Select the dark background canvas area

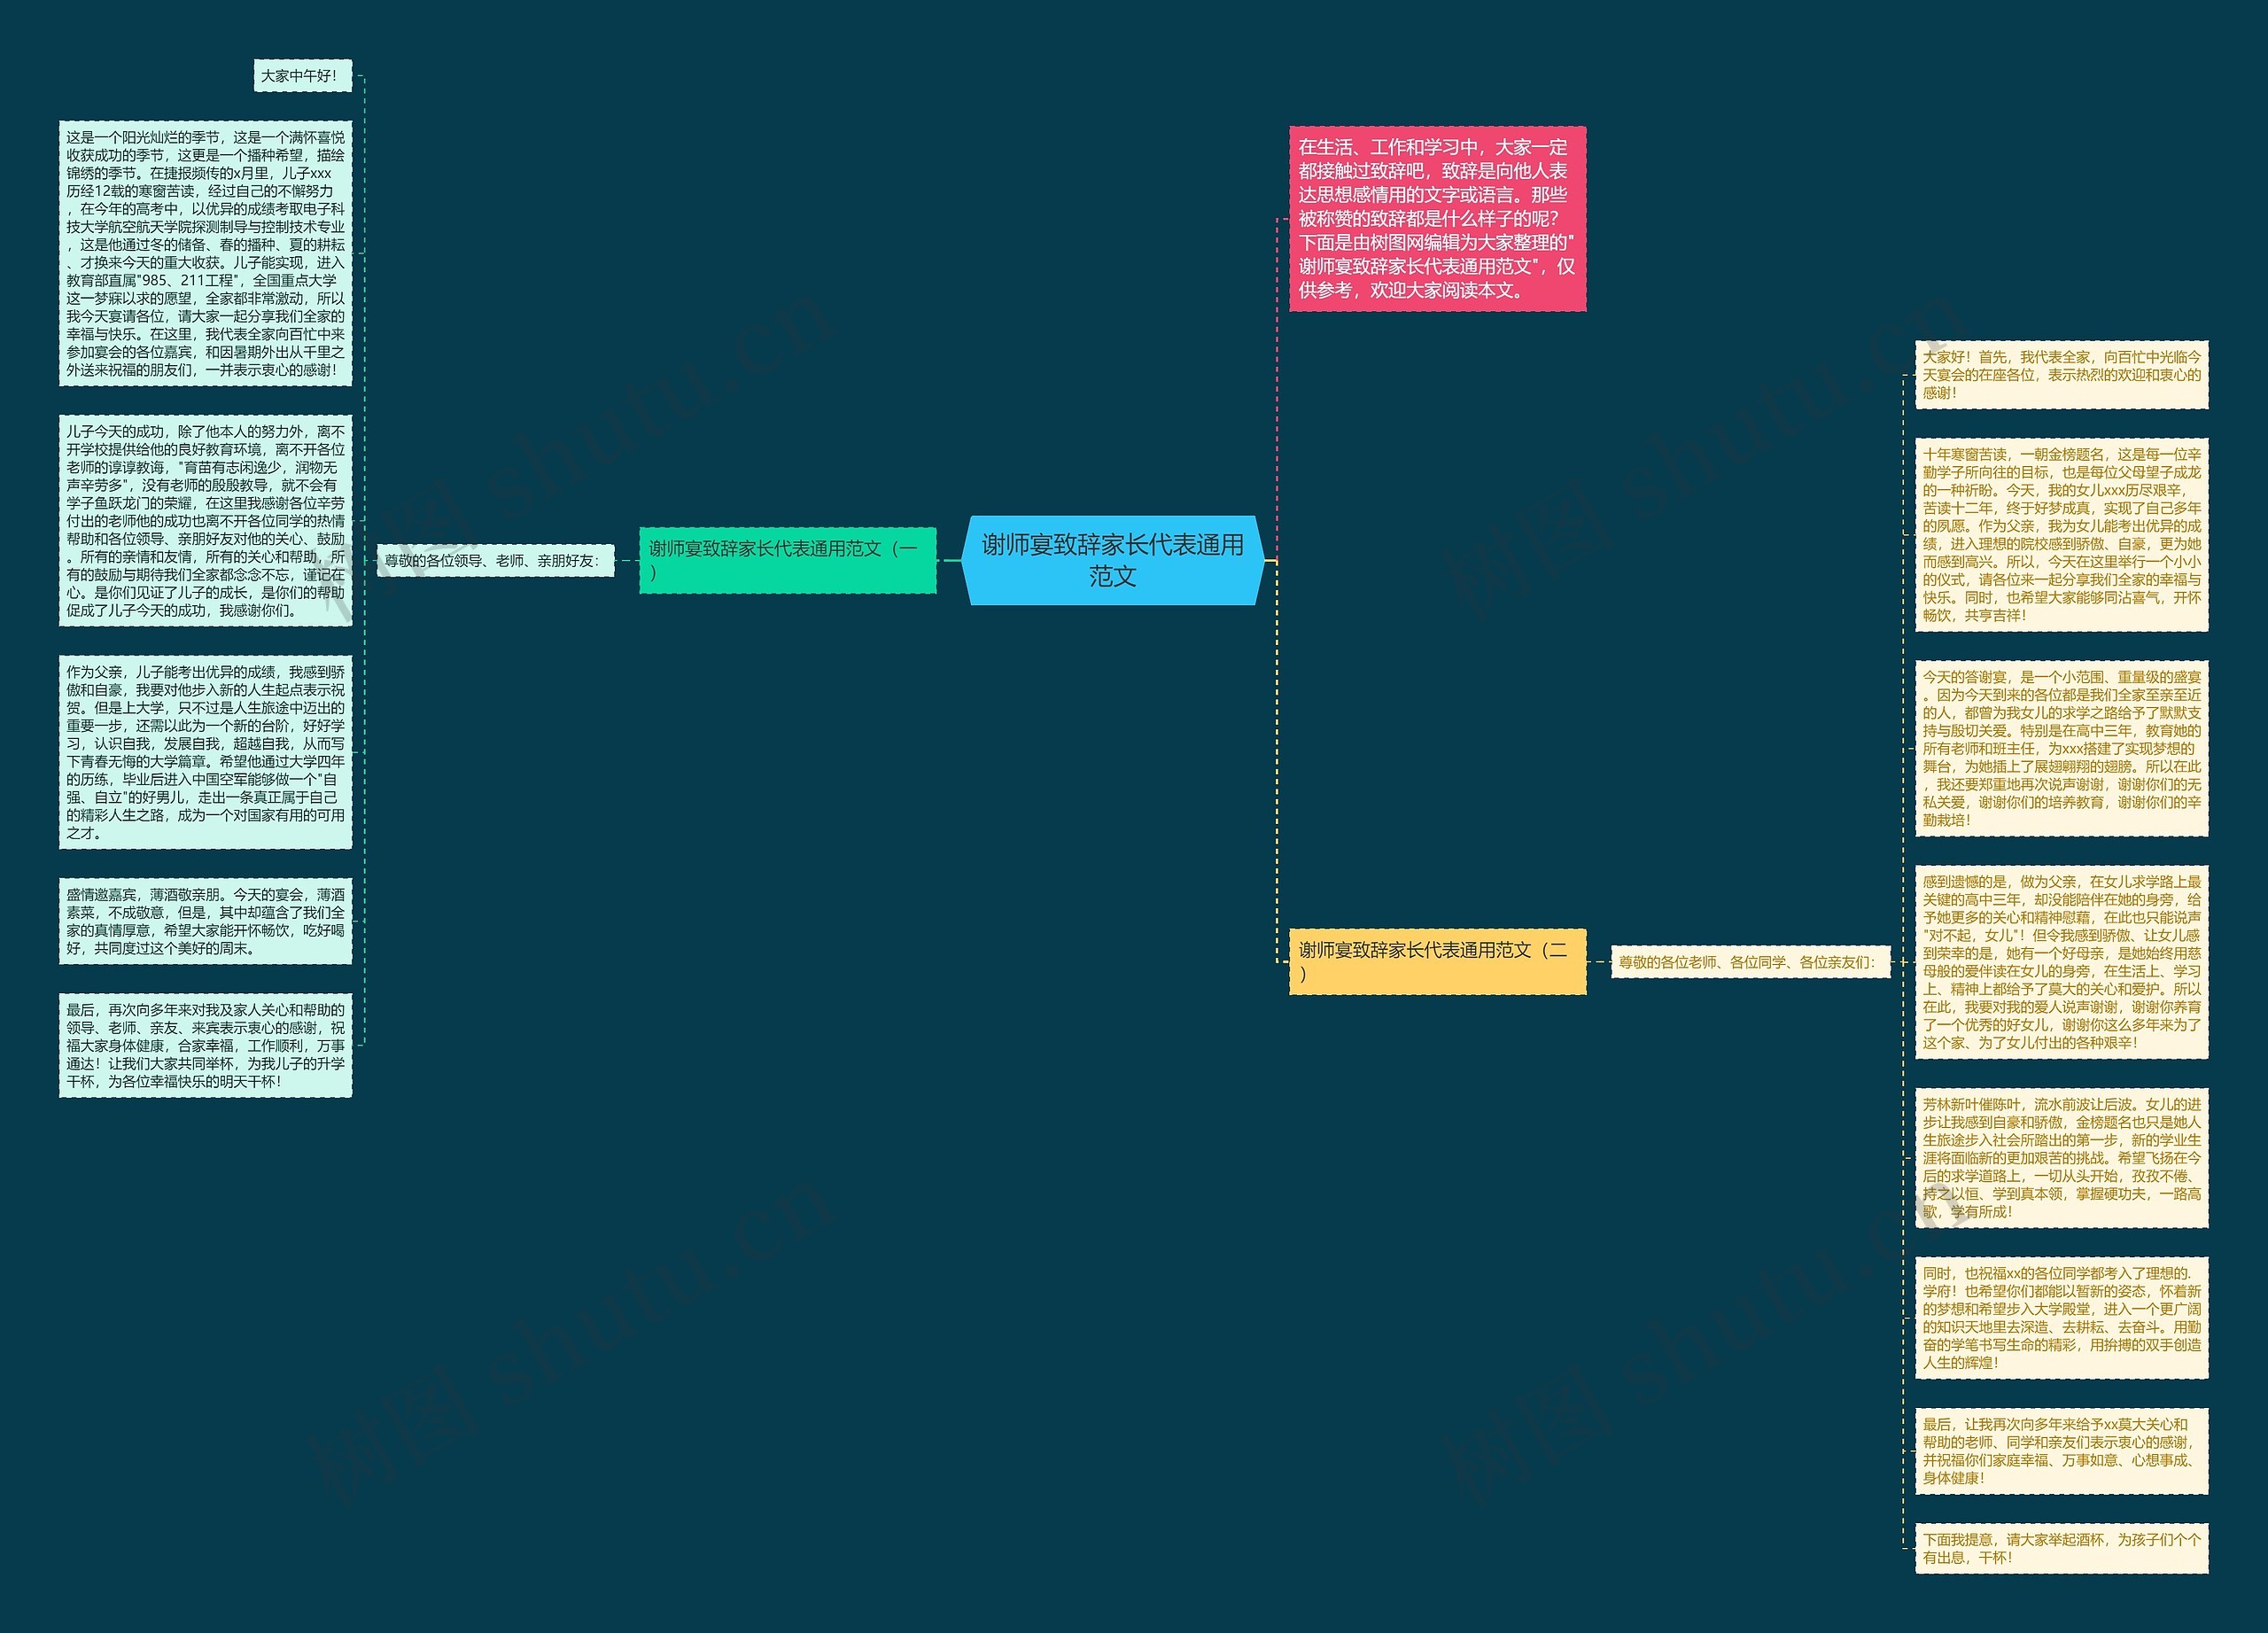tap(1134, 816)
